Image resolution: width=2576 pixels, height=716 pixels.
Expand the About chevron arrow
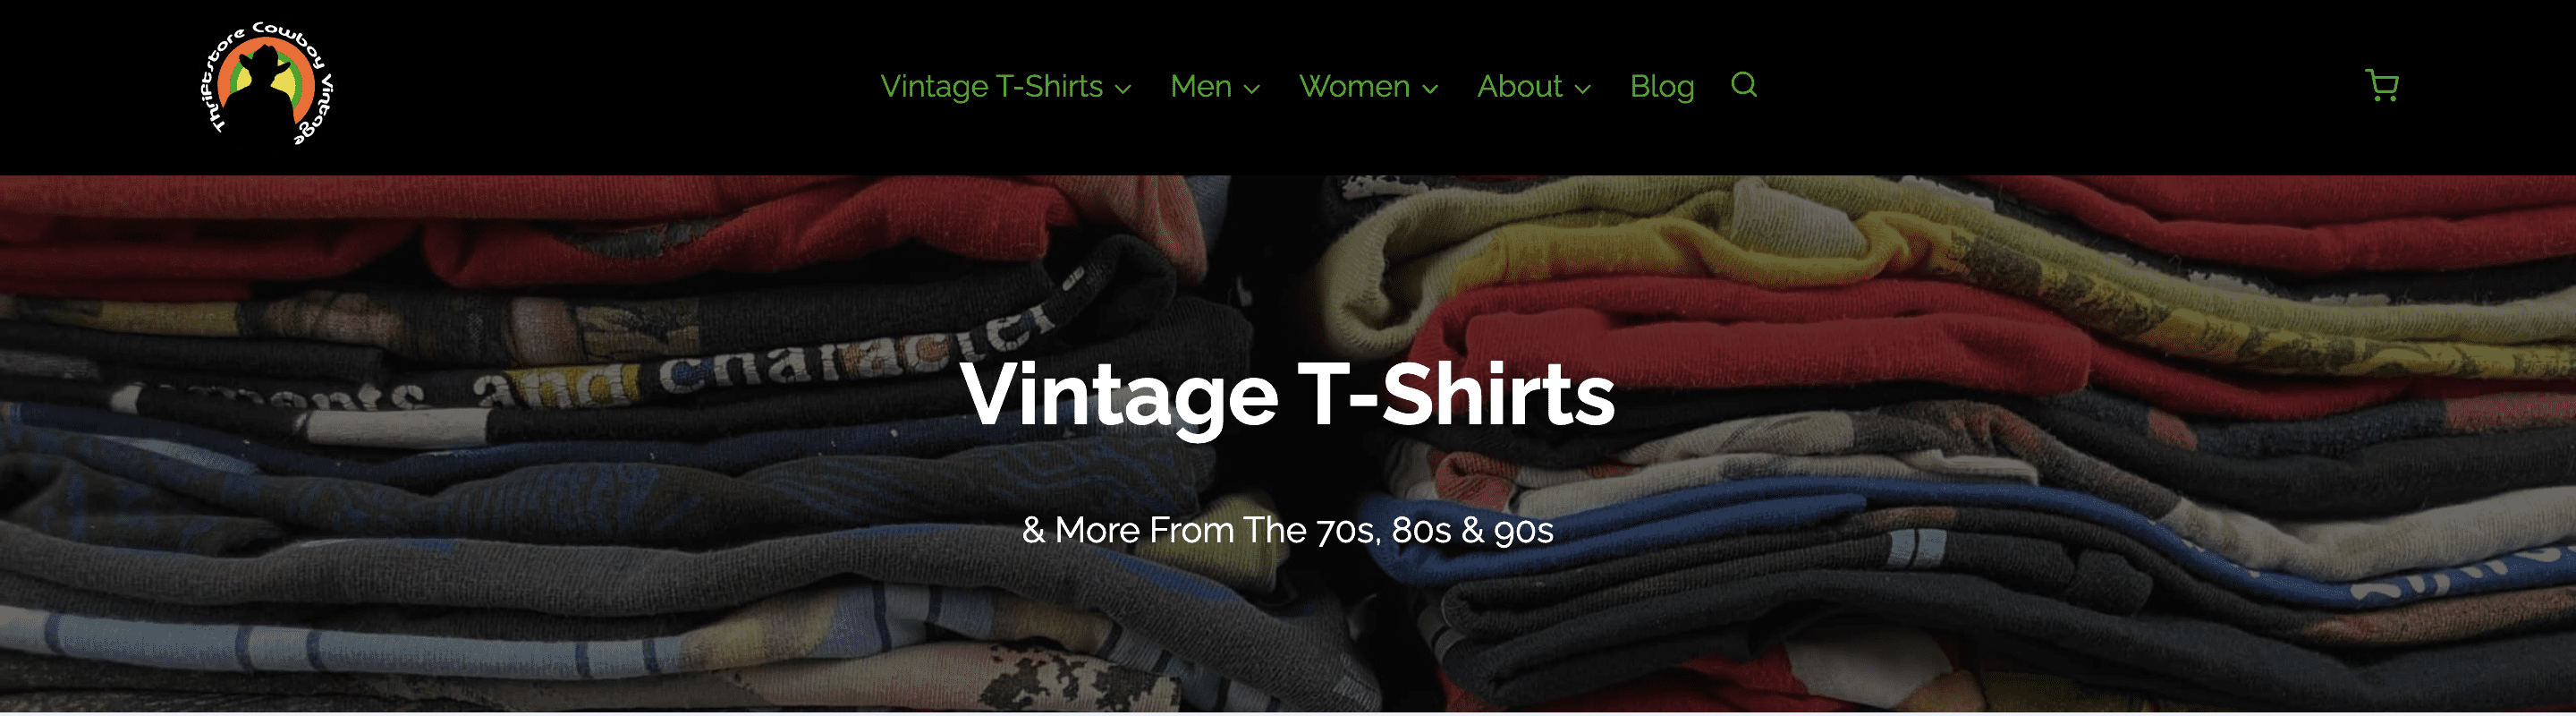[x=1582, y=89]
